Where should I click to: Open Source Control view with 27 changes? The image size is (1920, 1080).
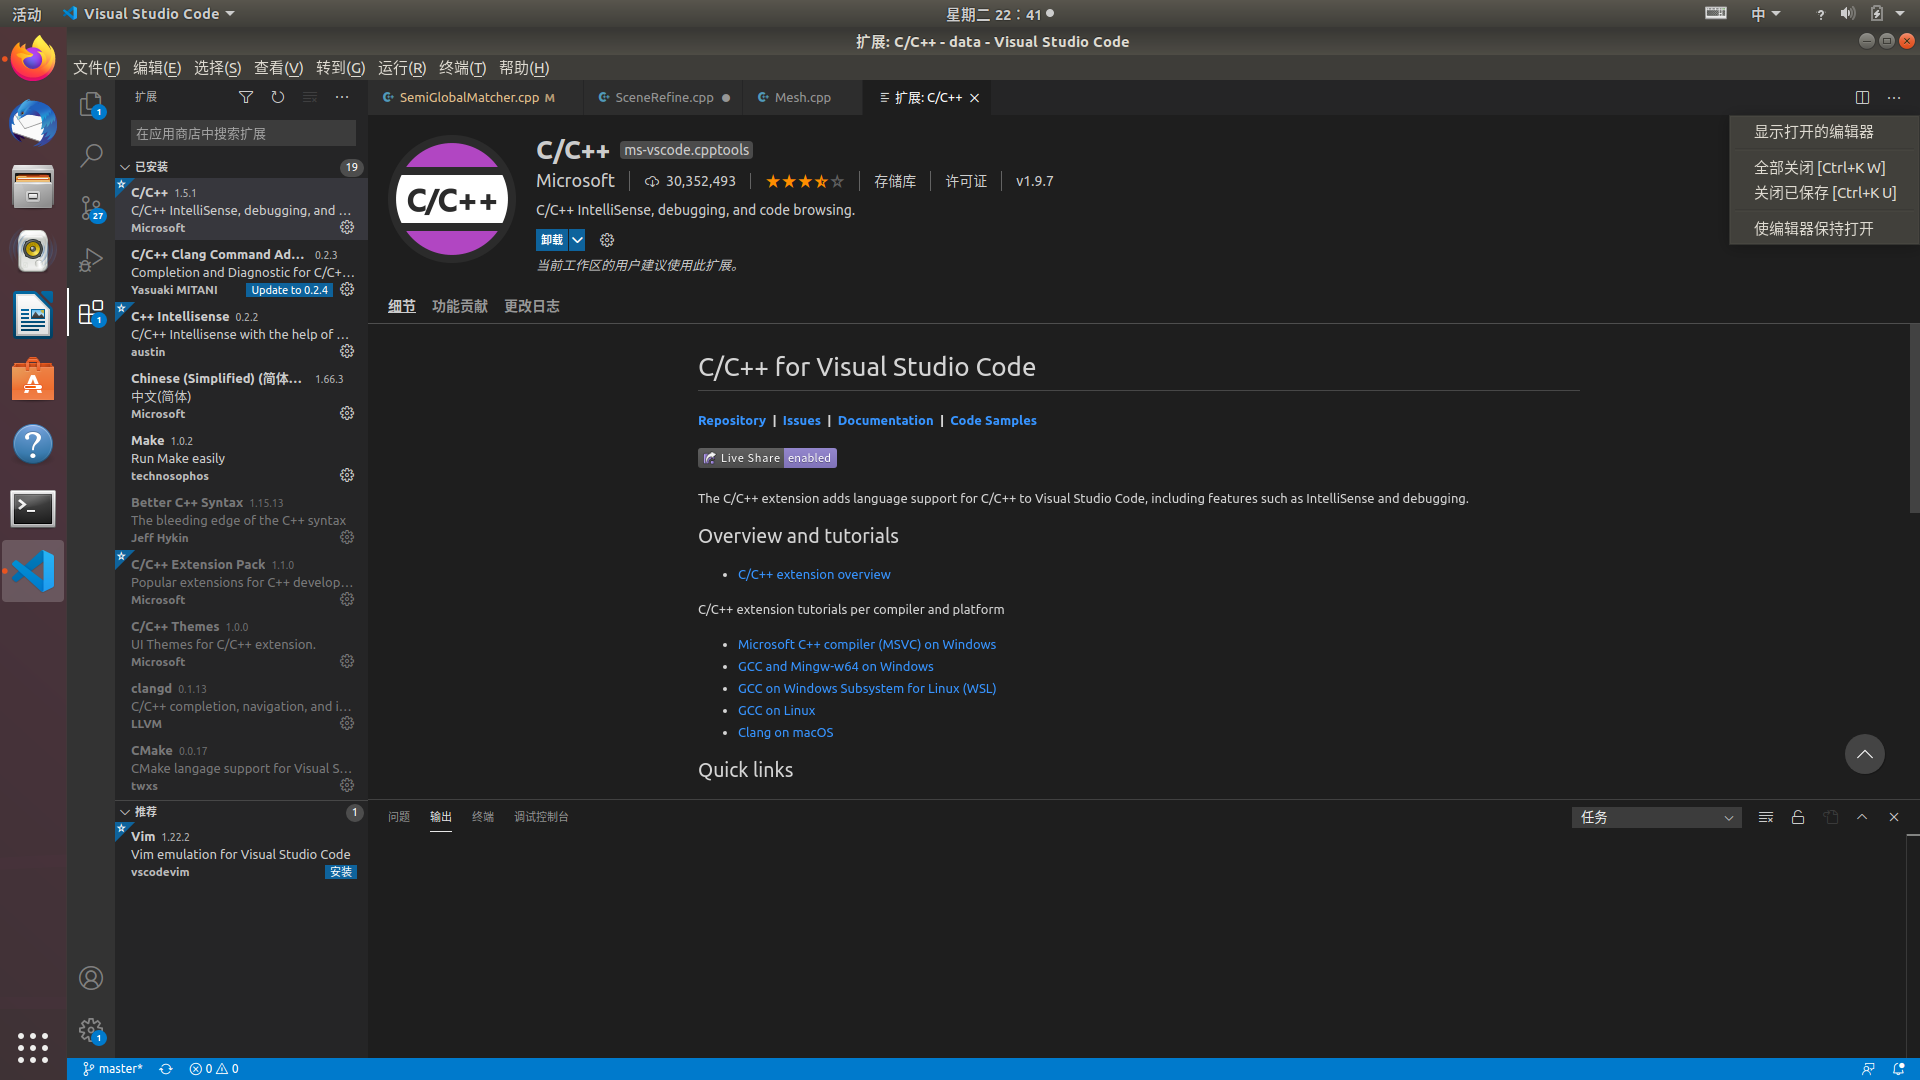click(x=91, y=208)
